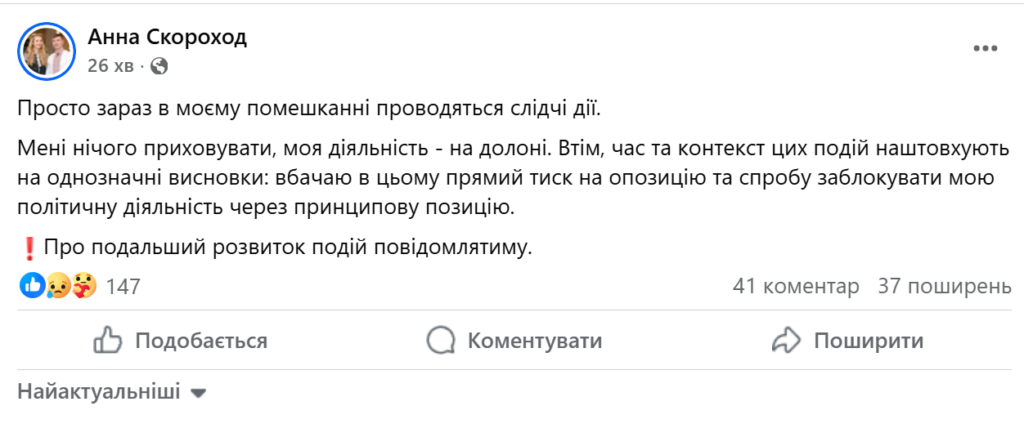
Task: View the 37 поширень shares list
Action: tap(944, 287)
